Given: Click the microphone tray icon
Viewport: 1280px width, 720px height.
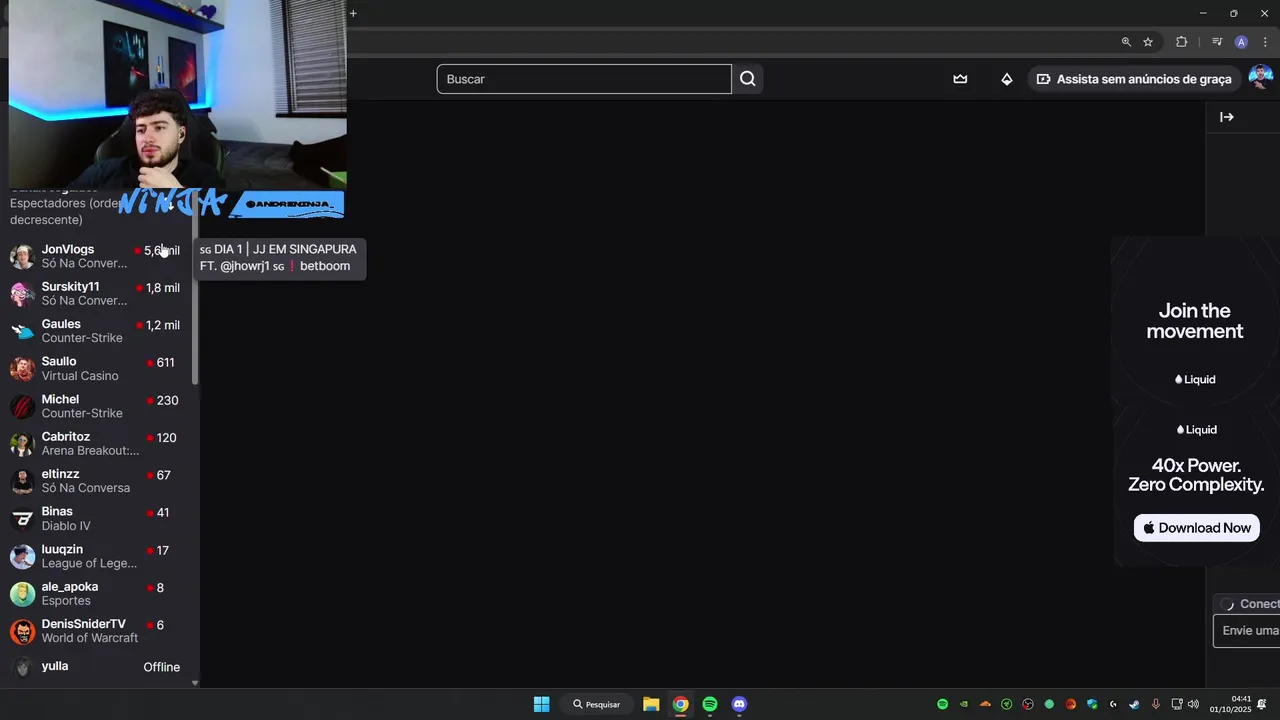Looking at the screenshot, I should pos(1156,704).
